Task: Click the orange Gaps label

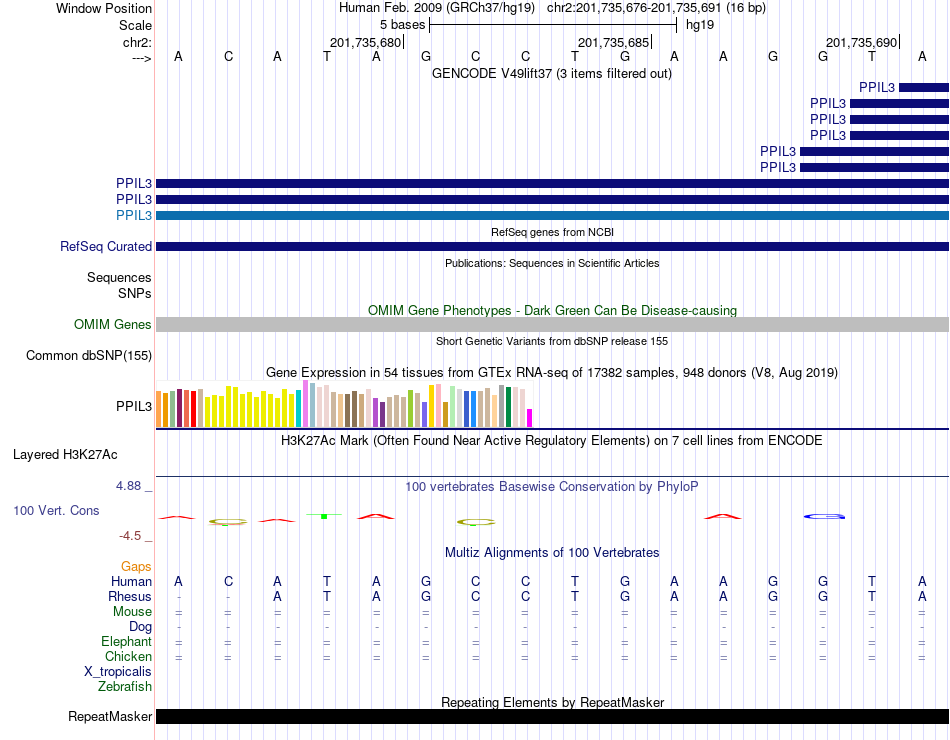Action: [x=136, y=567]
